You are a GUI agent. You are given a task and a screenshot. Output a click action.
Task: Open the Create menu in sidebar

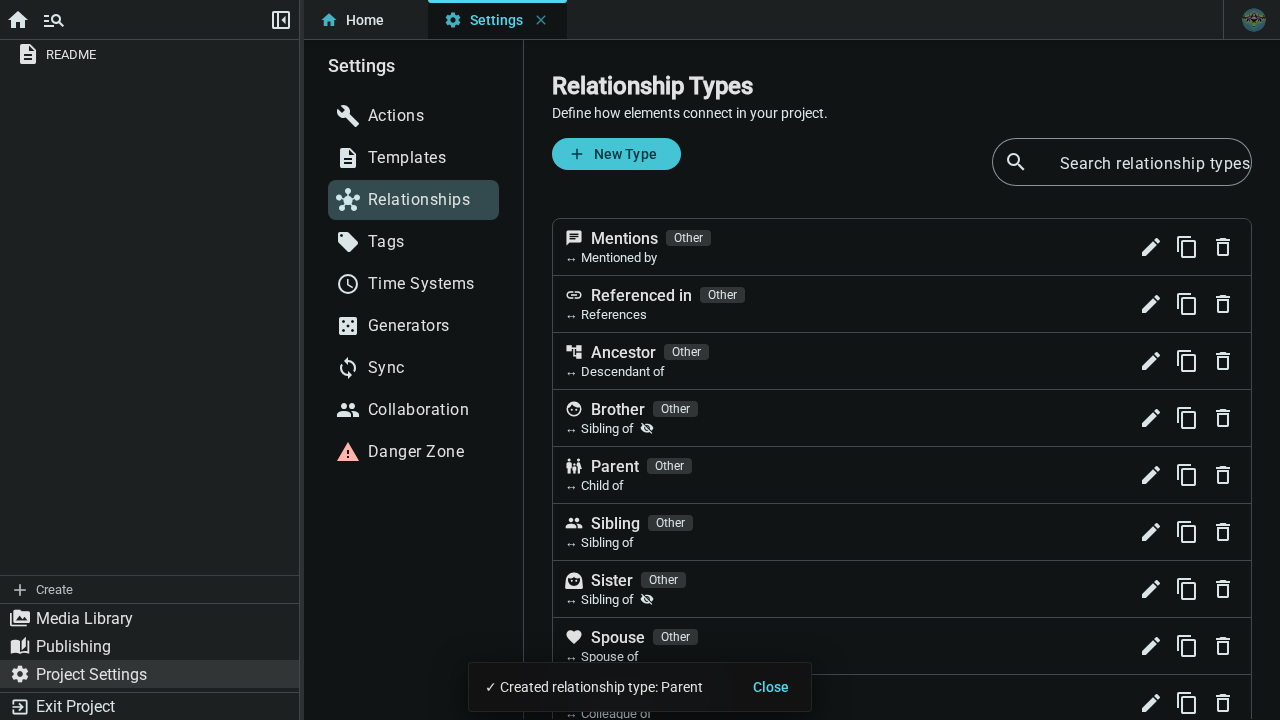[150, 590]
